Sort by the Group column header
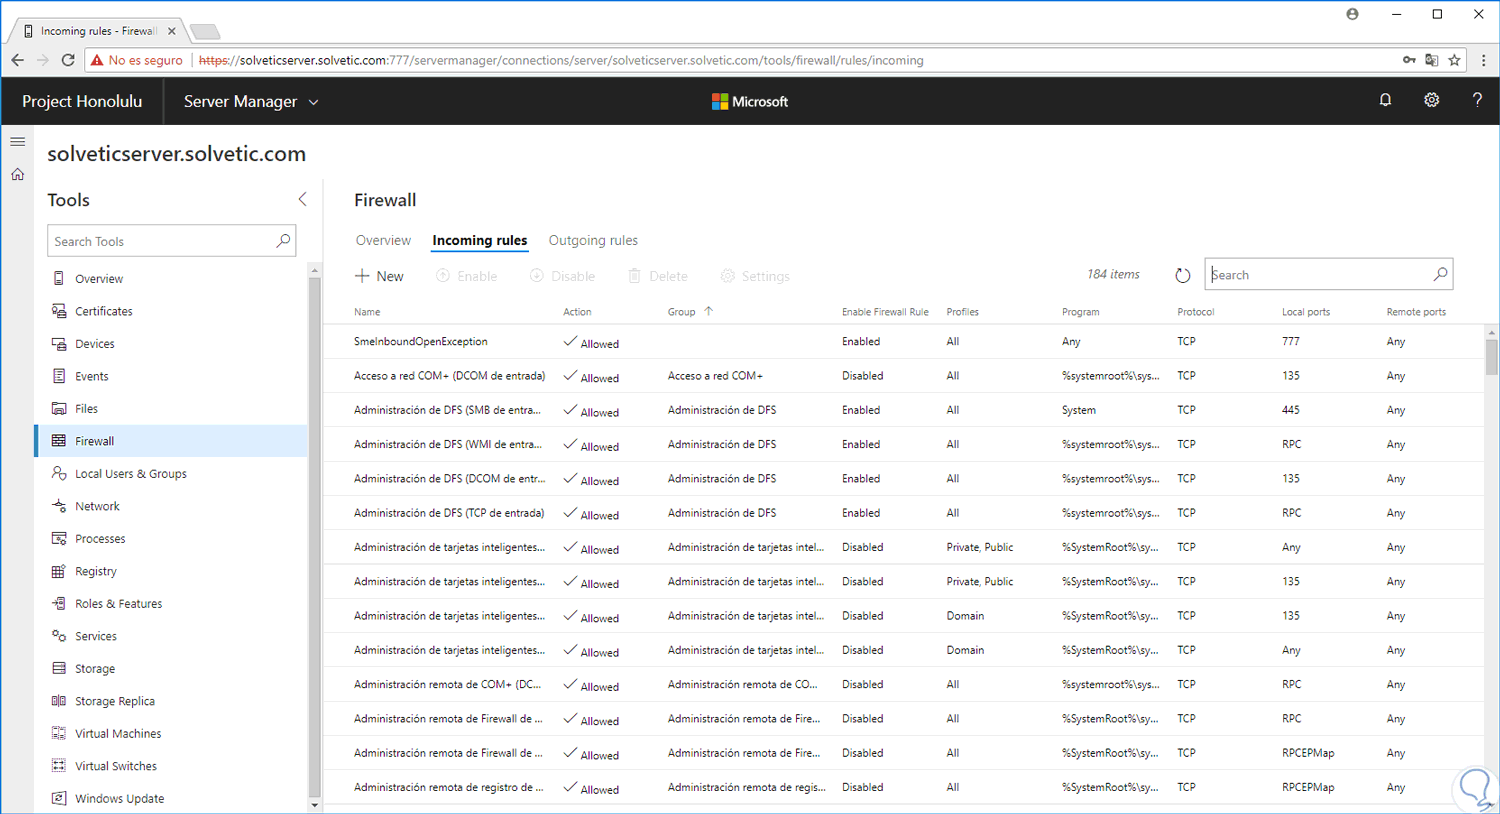This screenshot has height=814, width=1500. 682,312
